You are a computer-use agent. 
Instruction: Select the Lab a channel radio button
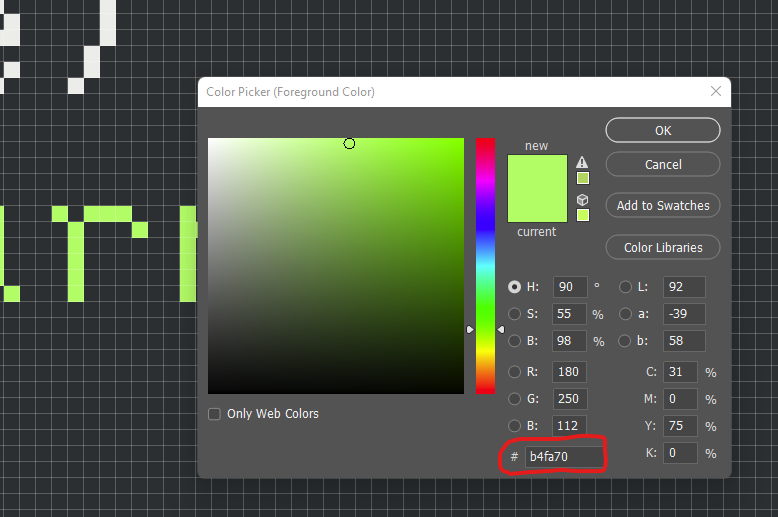[x=626, y=314]
